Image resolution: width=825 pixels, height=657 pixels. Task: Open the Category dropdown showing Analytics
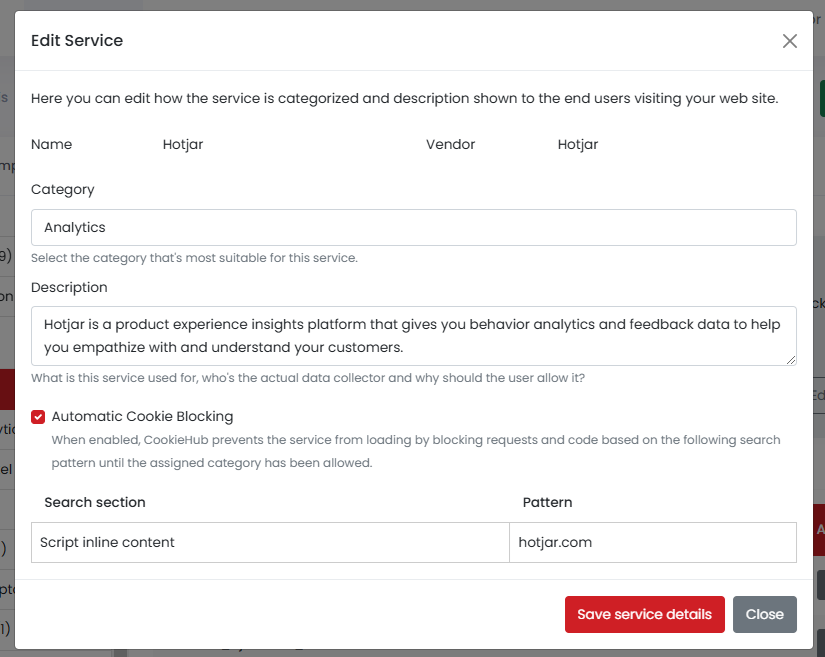pyautogui.click(x=413, y=228)
